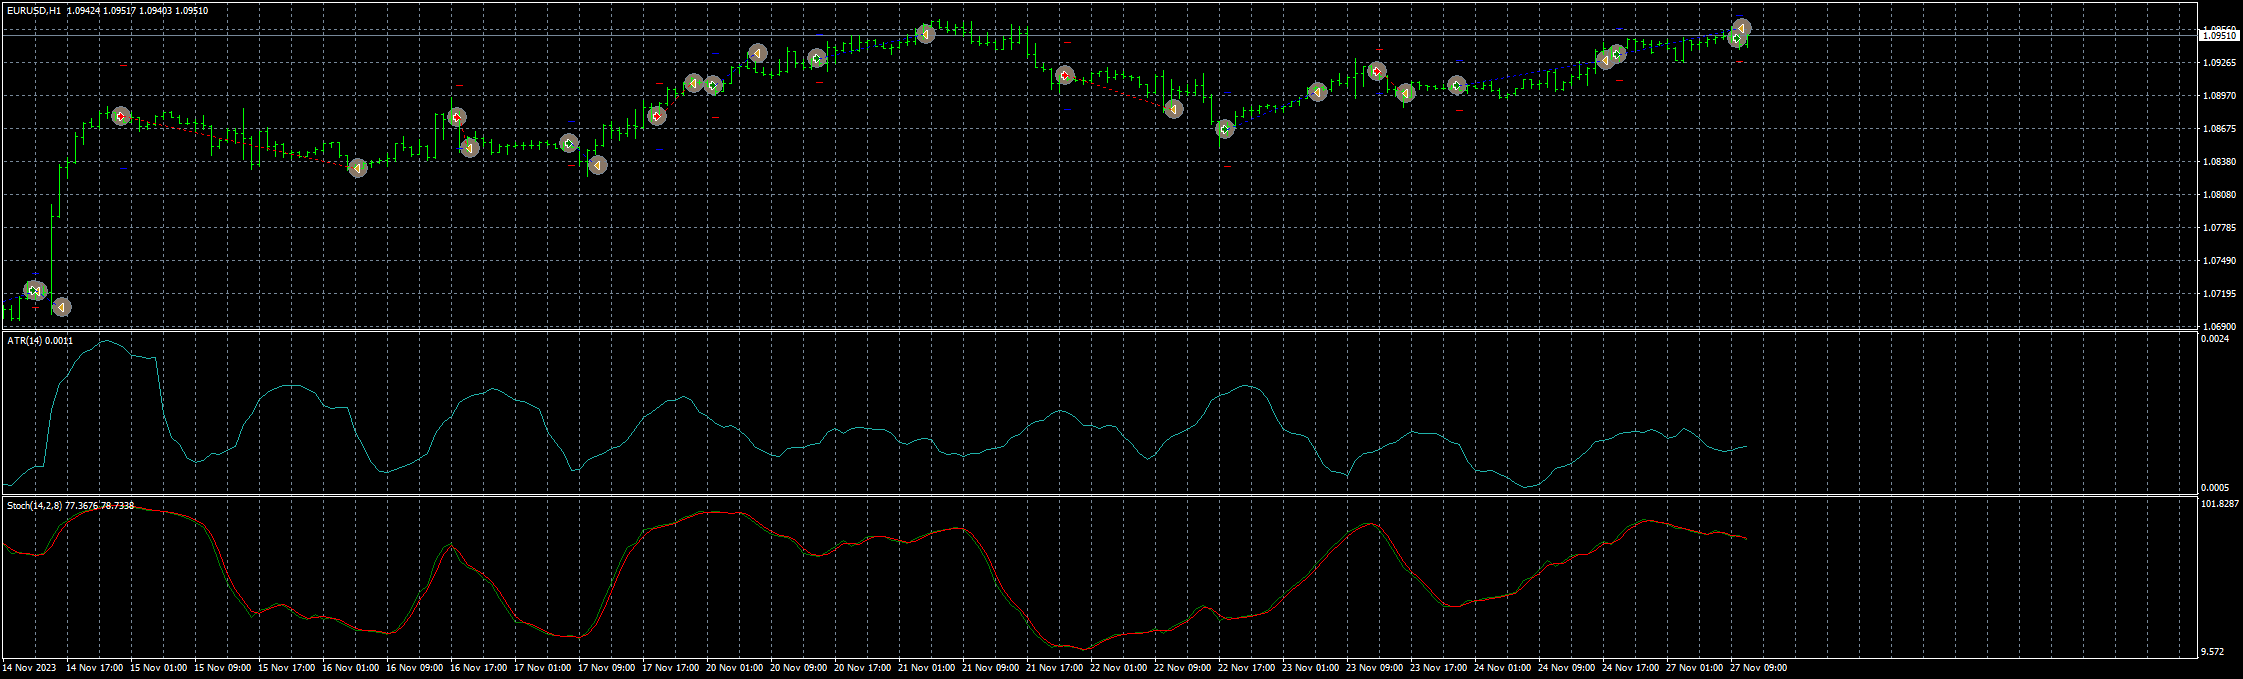Click the 27 Nov 01:00 time axis label
Screen dimensions: 2243x679
[1694, 667]
